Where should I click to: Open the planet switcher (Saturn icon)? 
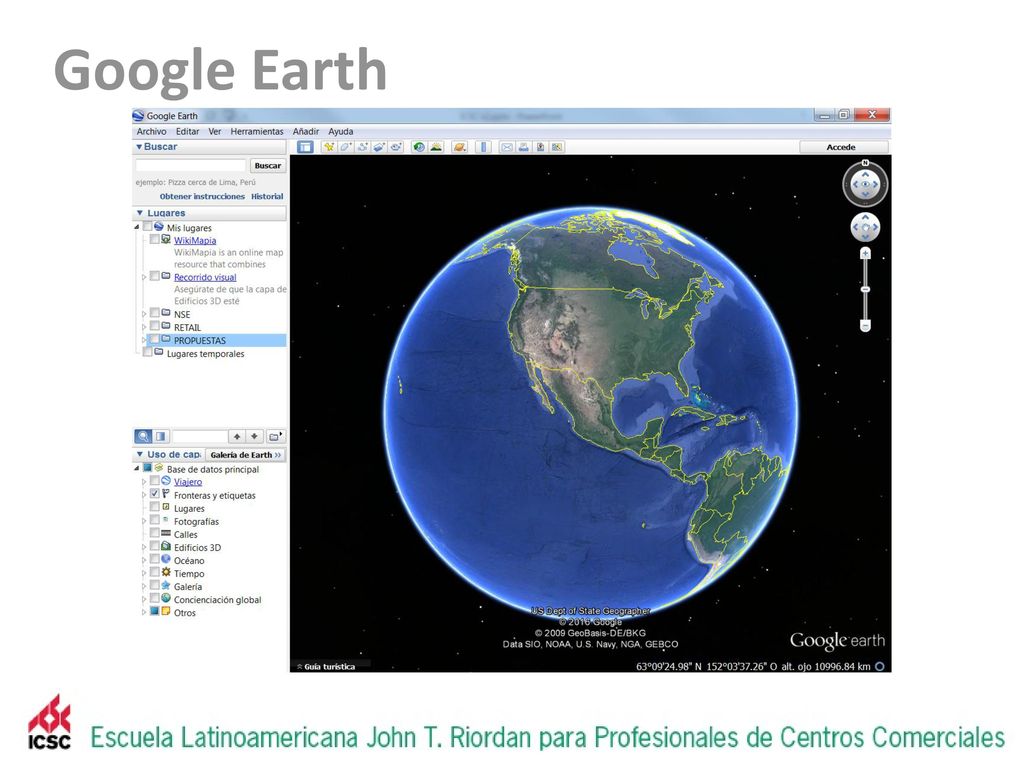[460, 147]
